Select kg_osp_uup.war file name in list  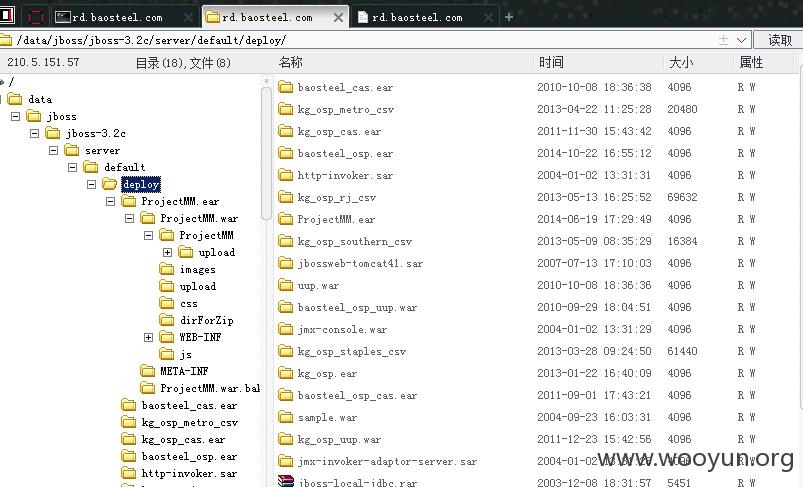click(x=339, y=439)
